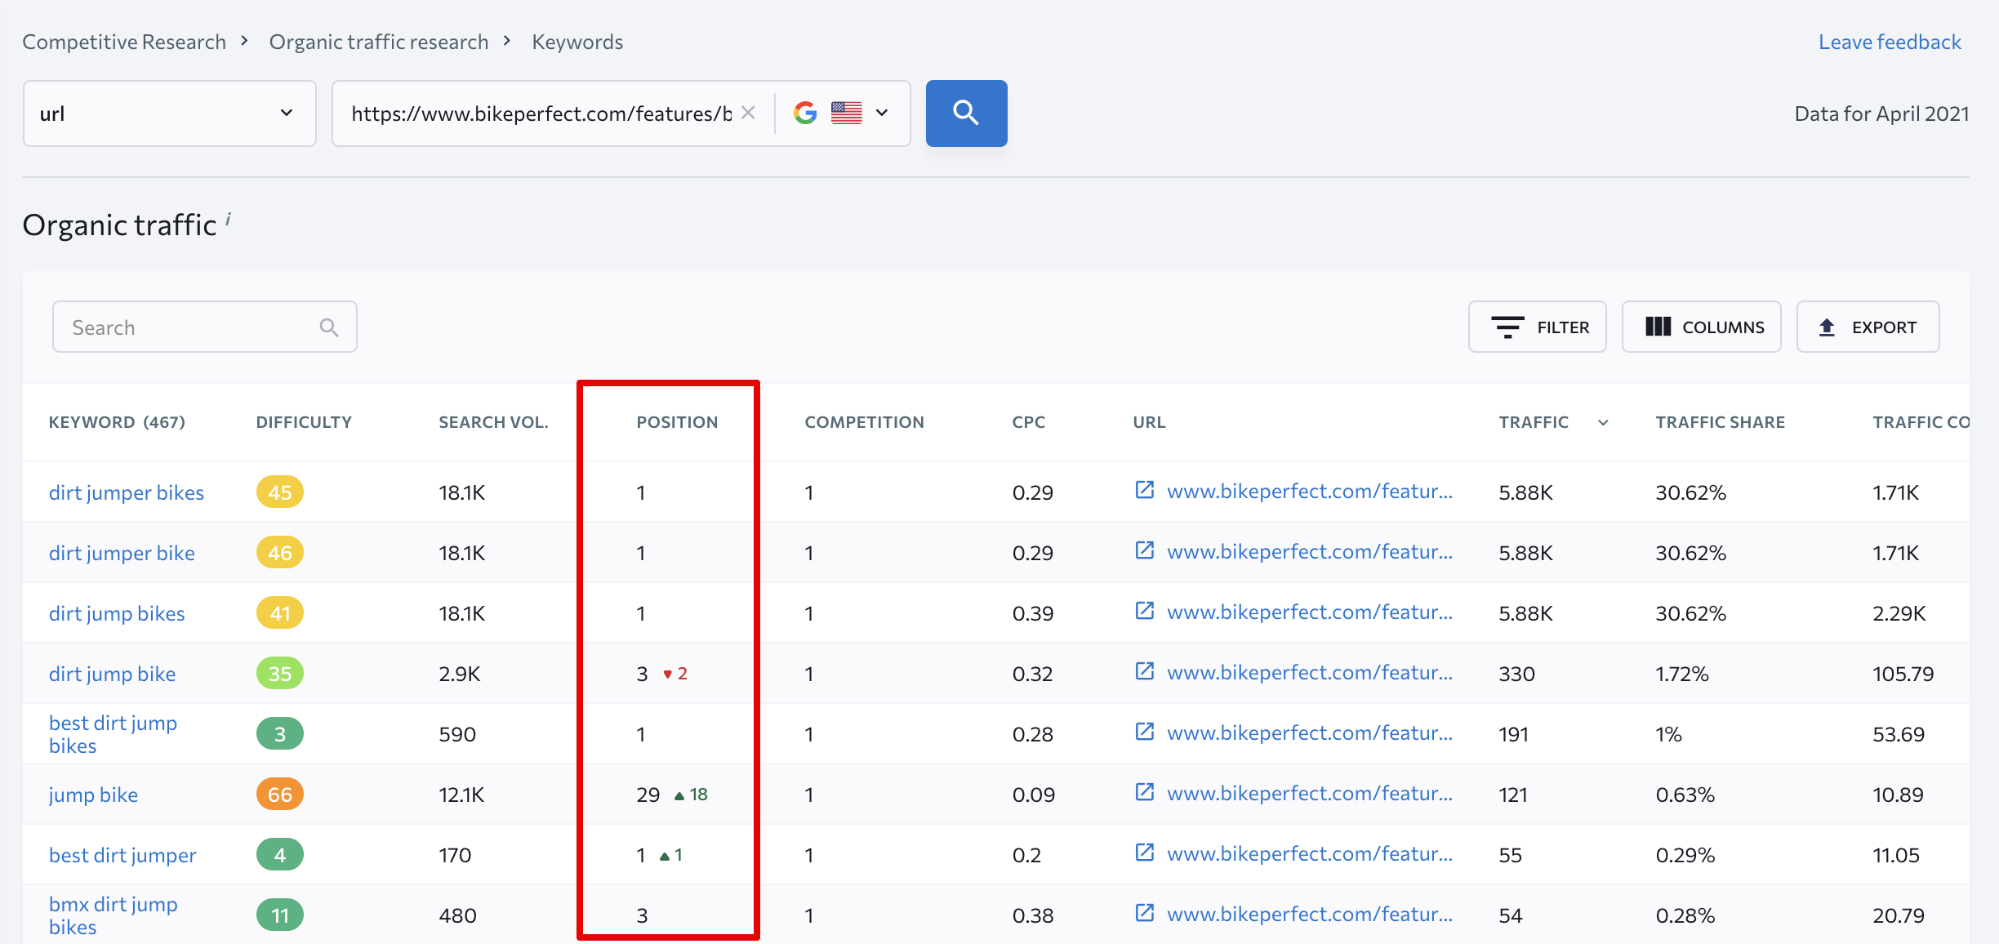Open external link icon for dirt jumper bikes
Screen dimensions: 1999x944
click(x=1145, y=490)
